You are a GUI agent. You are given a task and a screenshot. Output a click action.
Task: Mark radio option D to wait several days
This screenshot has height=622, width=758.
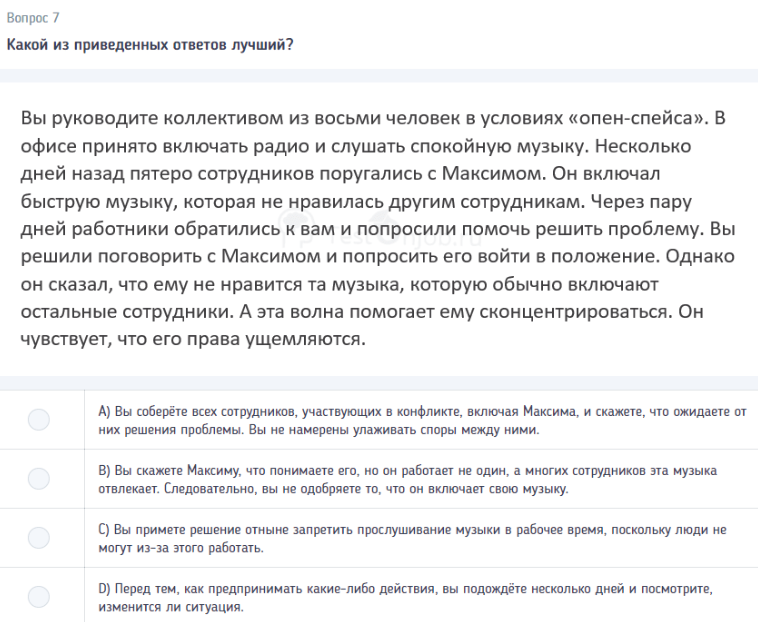[39, 597]
